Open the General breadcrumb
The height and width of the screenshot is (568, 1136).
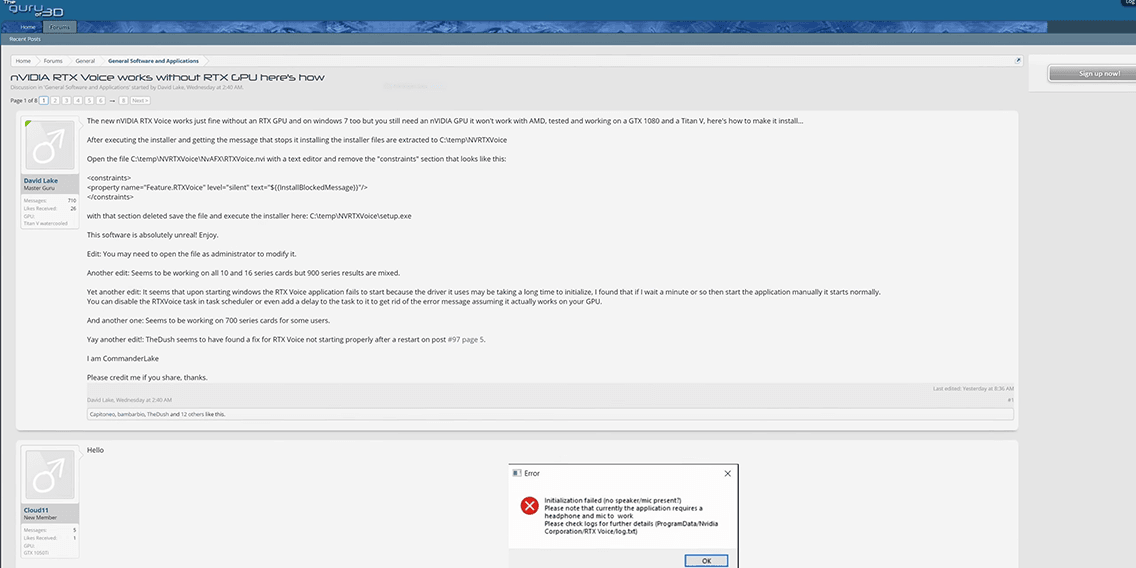(85, 61)
